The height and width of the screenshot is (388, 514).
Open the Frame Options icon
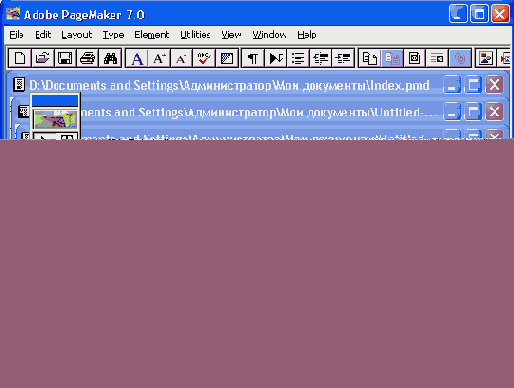pyautogui.click(x=415, y=58)
